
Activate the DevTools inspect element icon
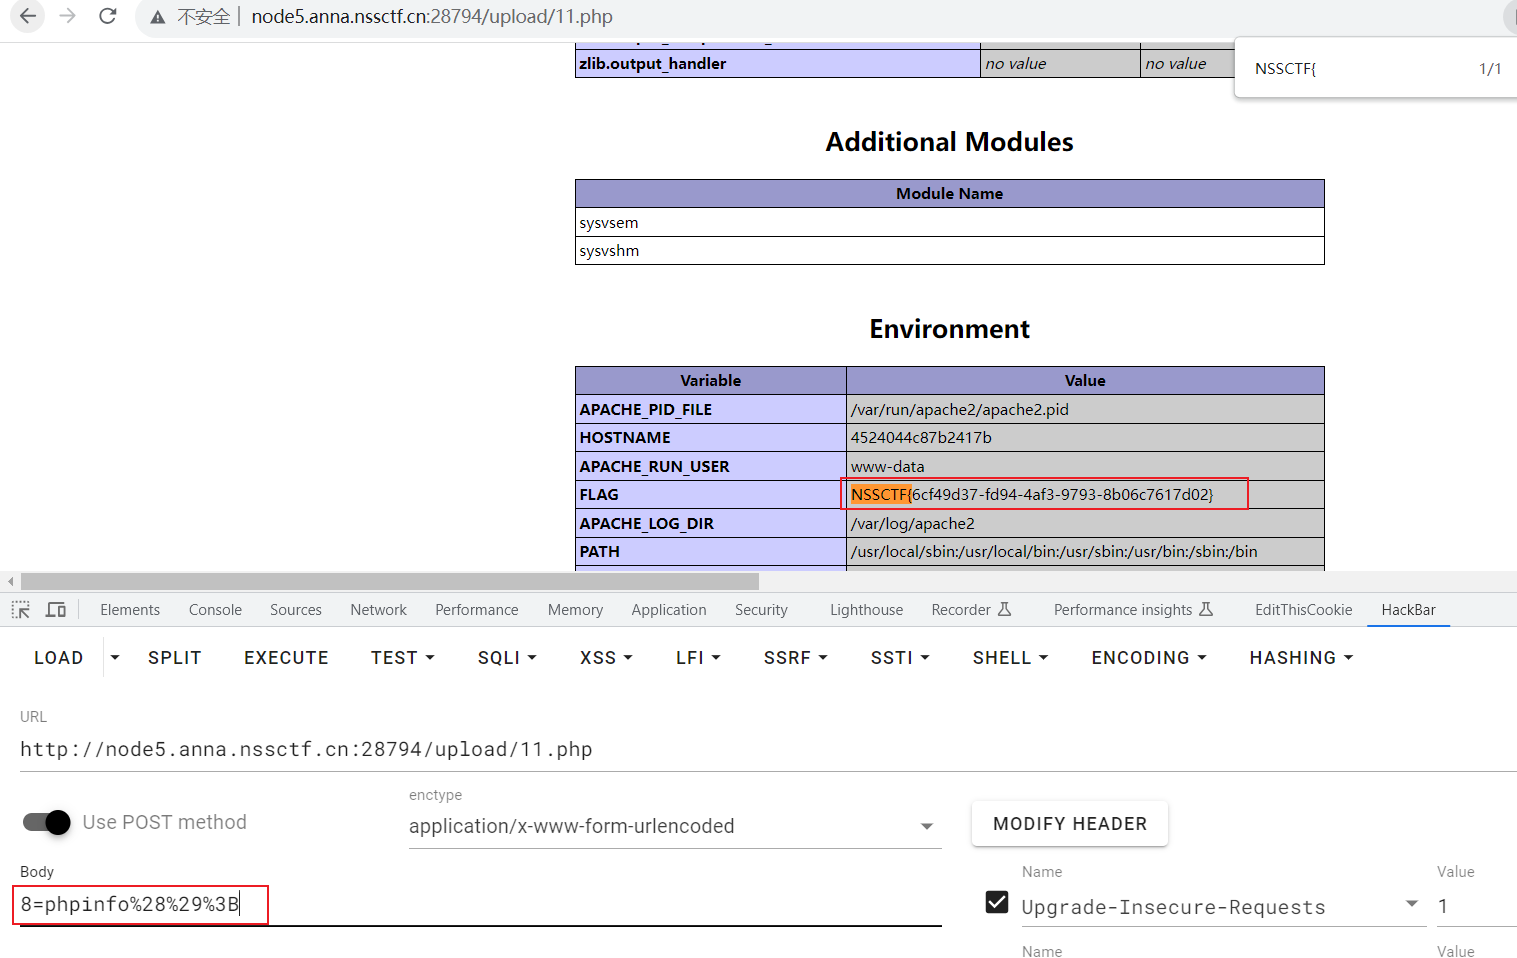click(21, 610)
